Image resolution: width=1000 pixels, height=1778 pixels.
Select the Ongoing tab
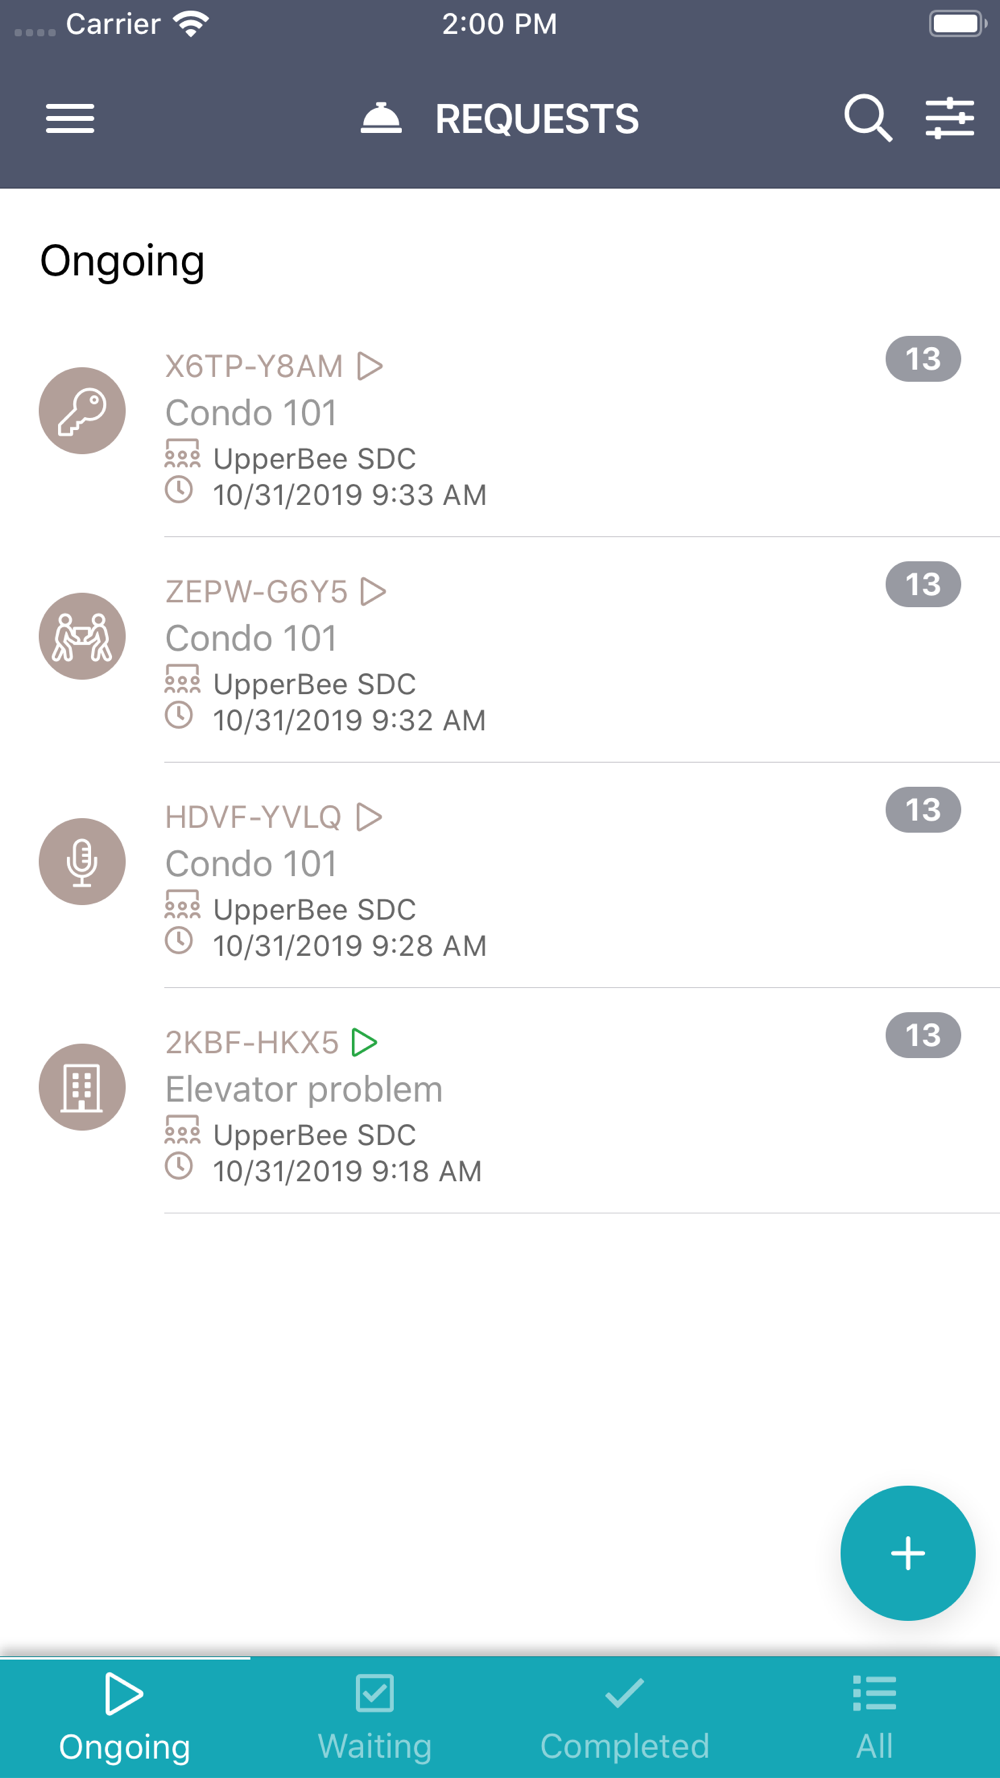124,1717
